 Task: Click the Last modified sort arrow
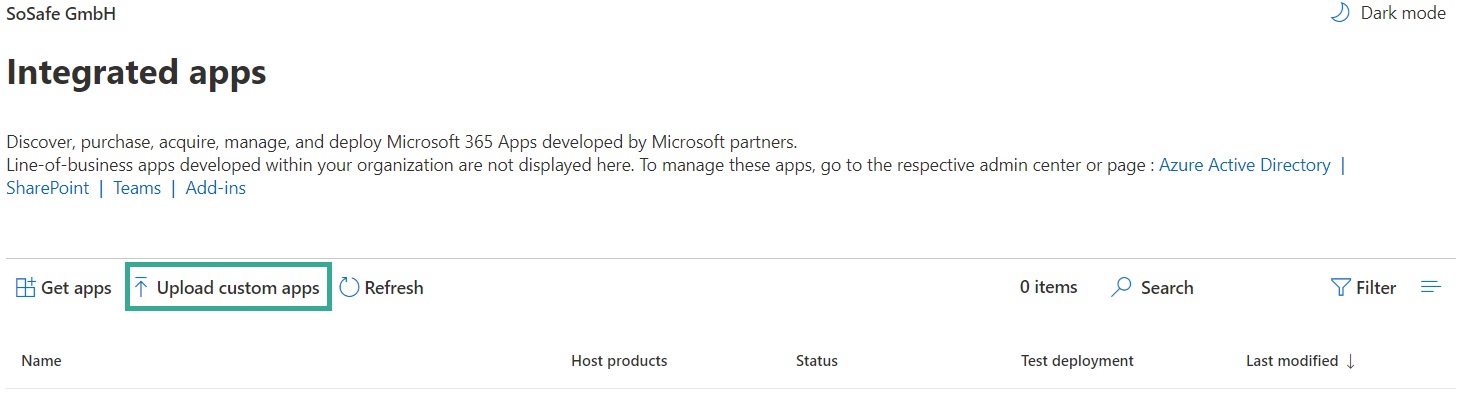(x=1351, y=361)
